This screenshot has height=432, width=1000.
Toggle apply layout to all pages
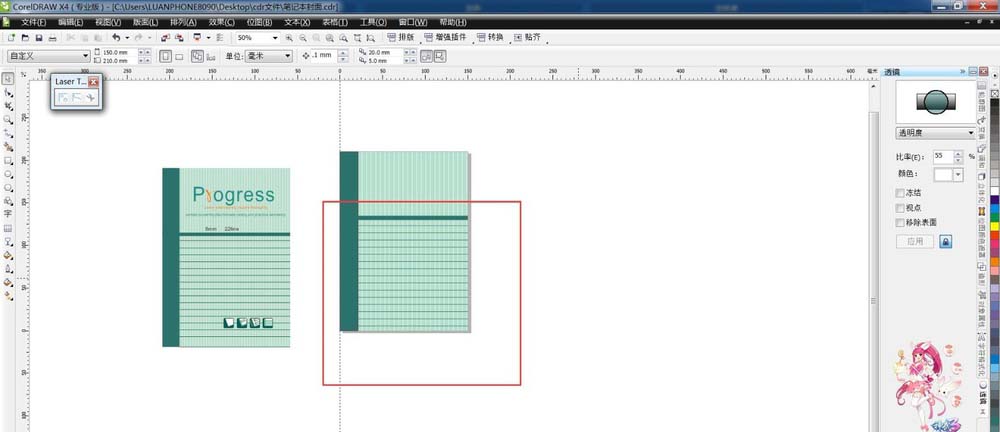[197, 56]
